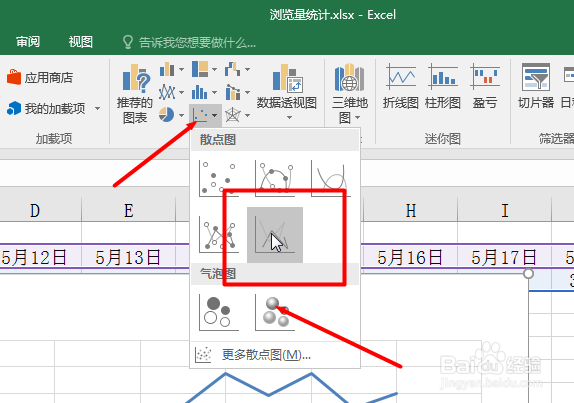Insert a pie or doughnut chart
The height and width of the screenshot is (403, 574).
click(x=167, y=115)
